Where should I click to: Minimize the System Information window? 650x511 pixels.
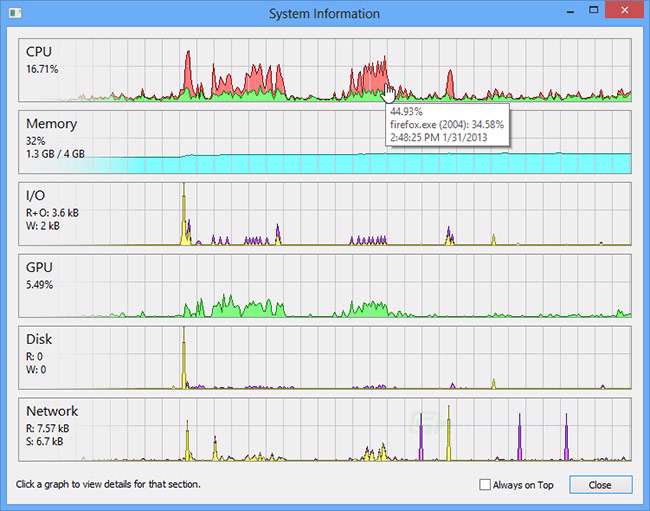point(565,10)
